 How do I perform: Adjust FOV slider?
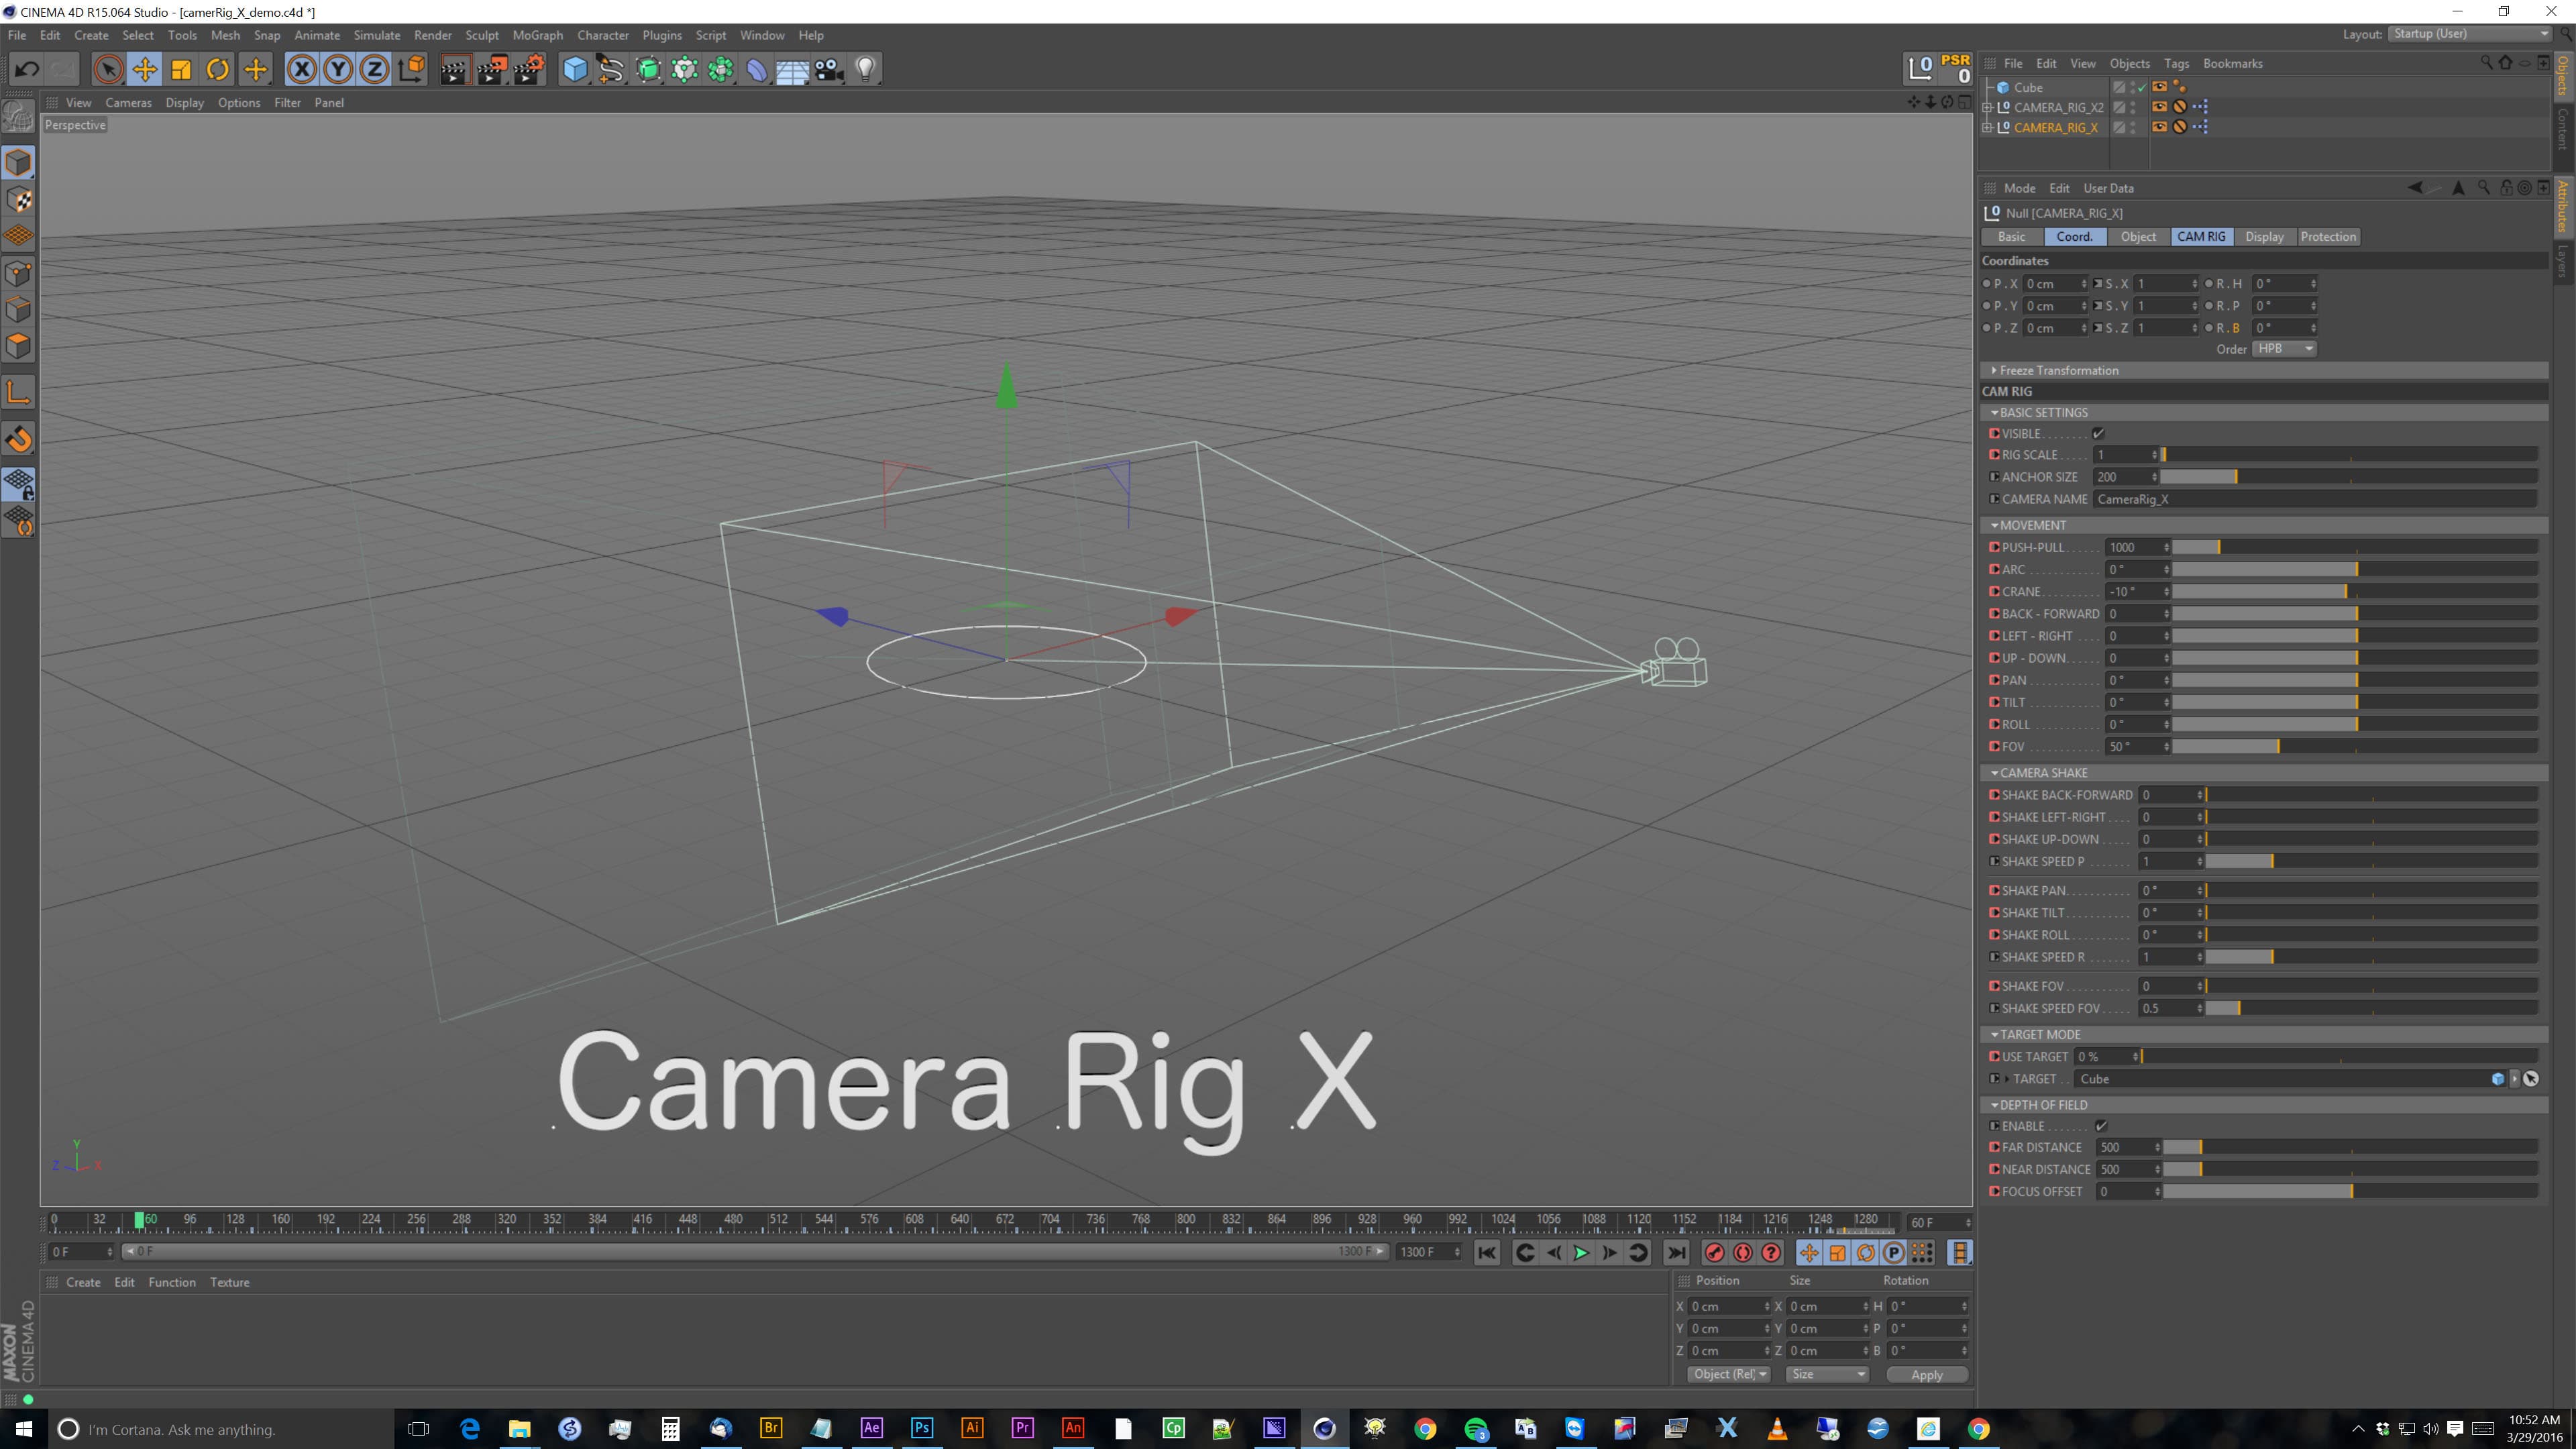coord(2354,746)
